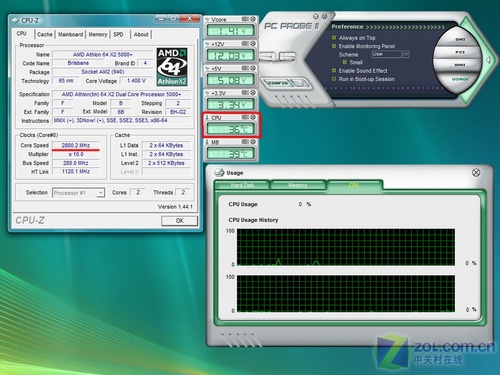Open settings icon on +3.3V sensor panel
Screen dimensions: 500x375
pyautogui.click(x=245, y=92)
